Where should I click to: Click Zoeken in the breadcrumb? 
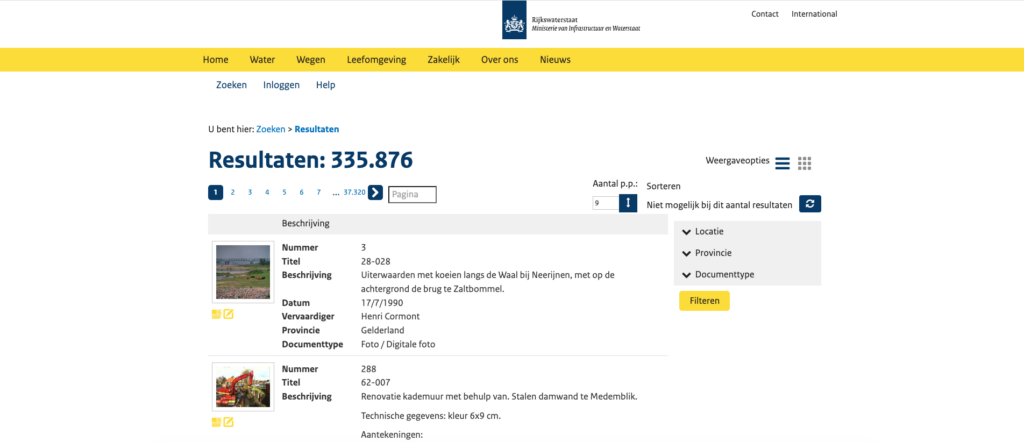pyautogui.click(x=270, y=129)
